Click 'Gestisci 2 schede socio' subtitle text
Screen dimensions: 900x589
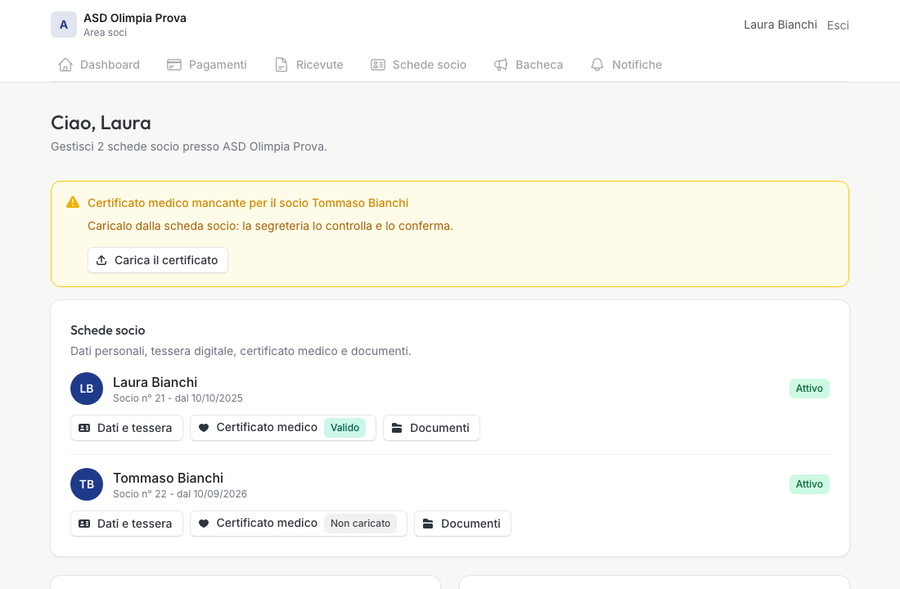coord(189,147)
